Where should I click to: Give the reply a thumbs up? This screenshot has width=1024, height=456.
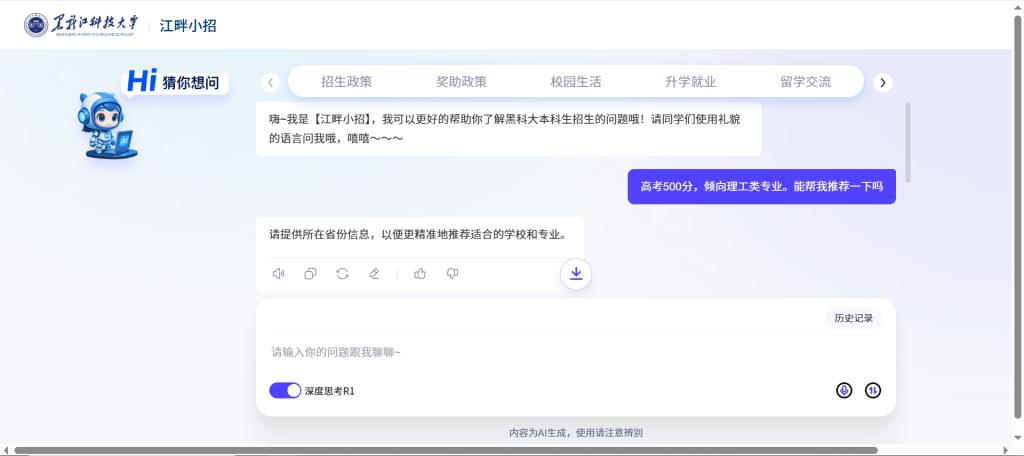coord(420,274)
